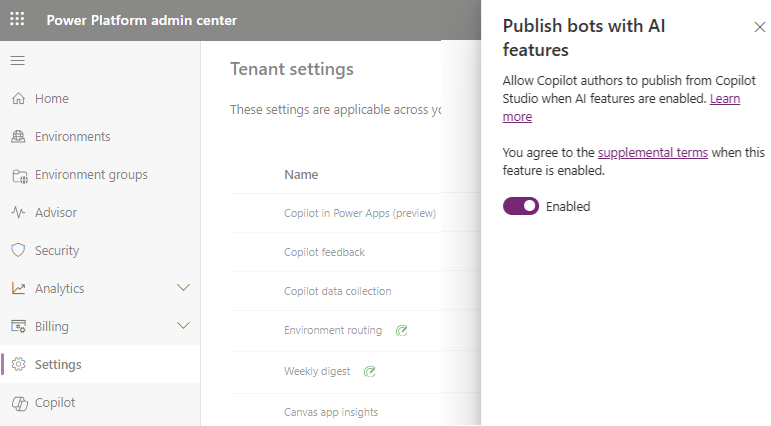
Task: Click the Environments icon in sidebar
Action: (18, 137)
